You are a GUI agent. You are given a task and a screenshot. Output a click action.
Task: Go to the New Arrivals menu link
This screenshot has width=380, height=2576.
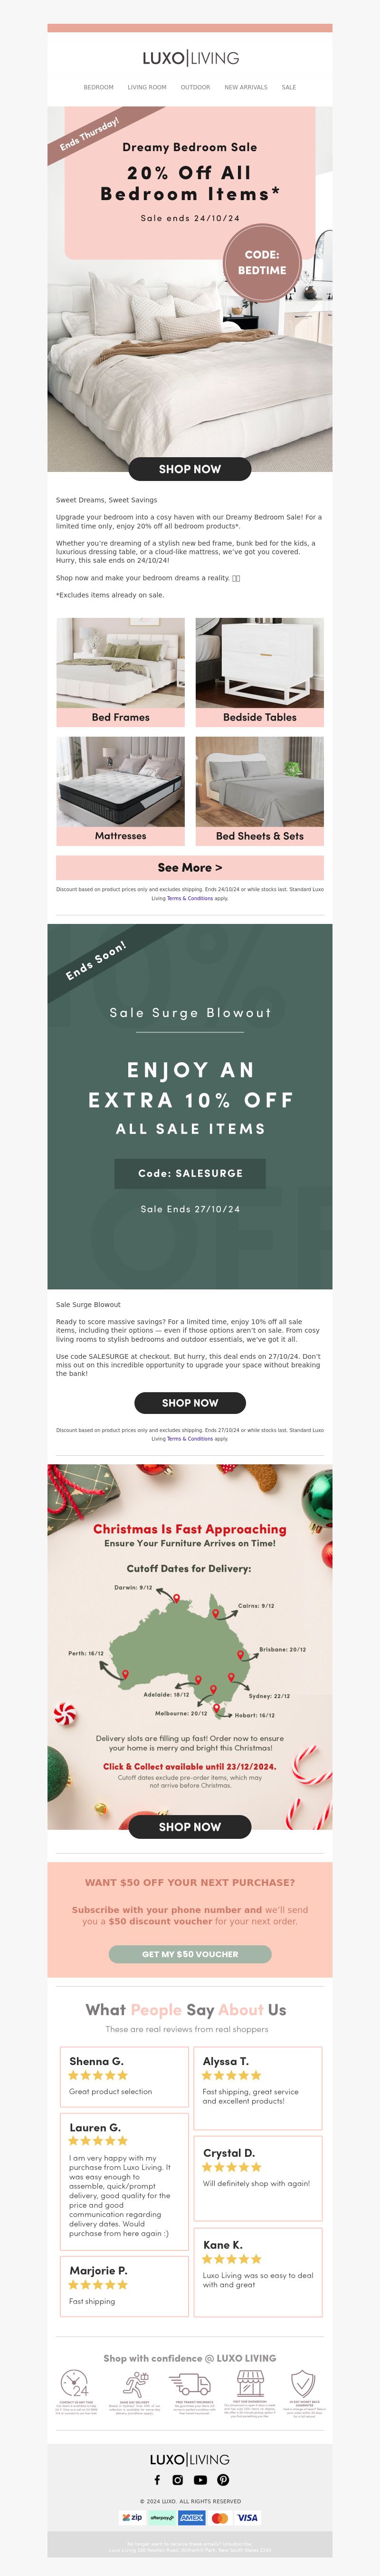point(246,87)
